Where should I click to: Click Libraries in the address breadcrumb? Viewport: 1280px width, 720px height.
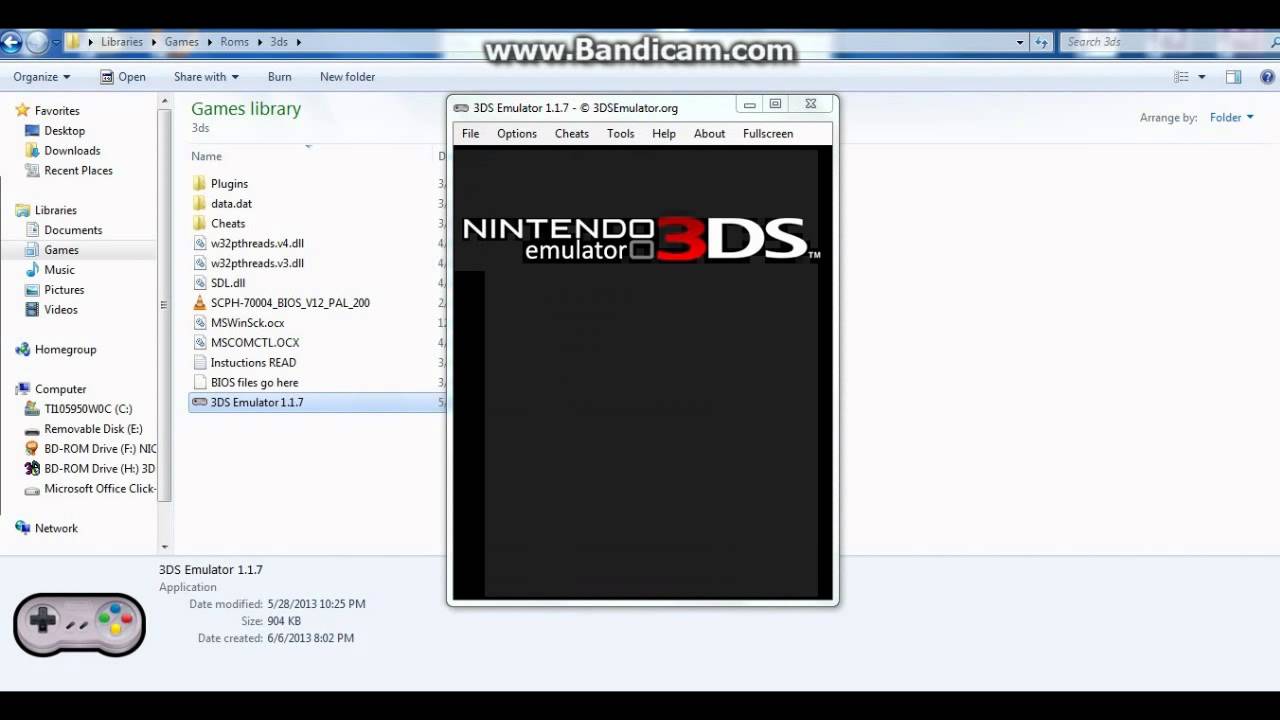(x=122, y=42)
